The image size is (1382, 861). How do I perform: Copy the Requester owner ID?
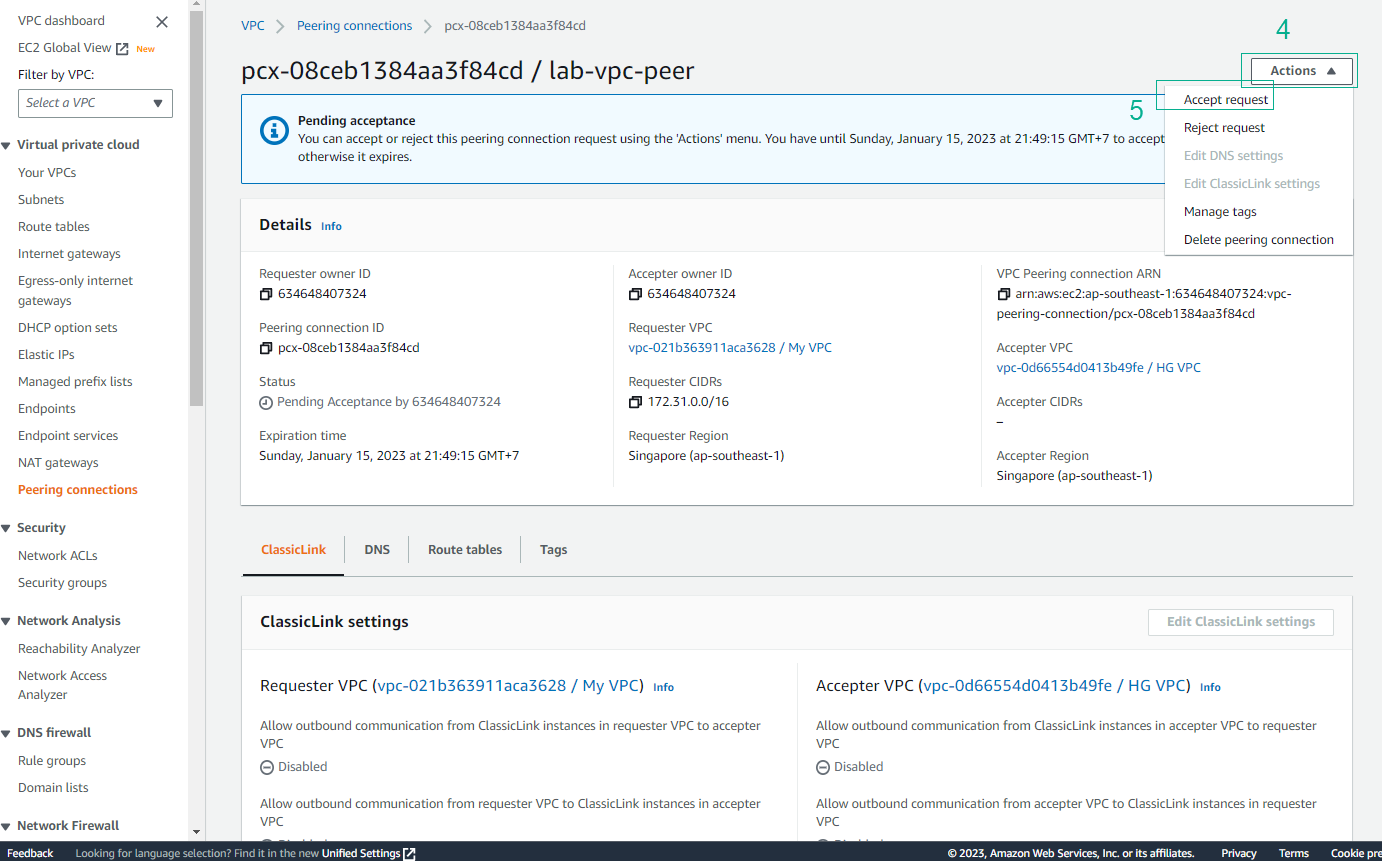[x=265, y=294]
